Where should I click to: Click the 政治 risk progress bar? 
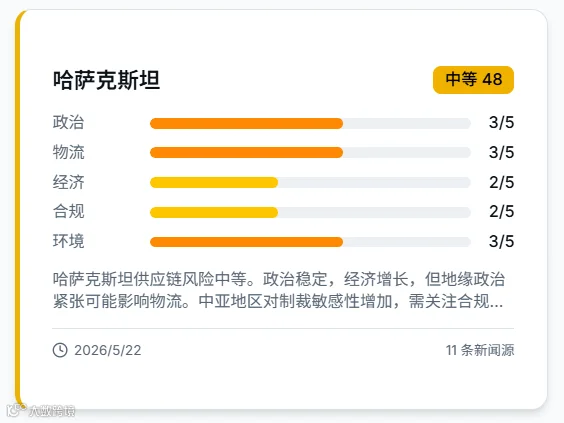click(310, 123)
